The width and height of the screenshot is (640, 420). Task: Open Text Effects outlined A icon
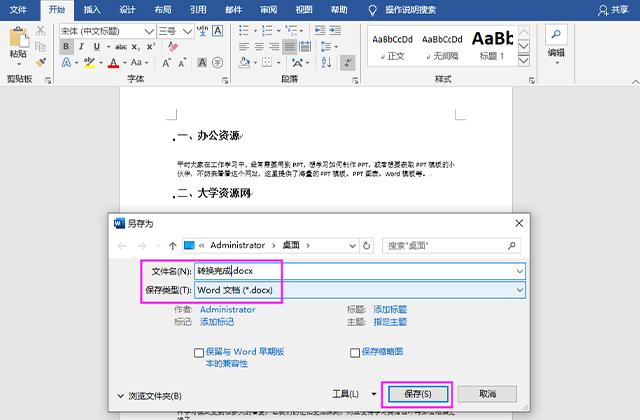(66, 62)
